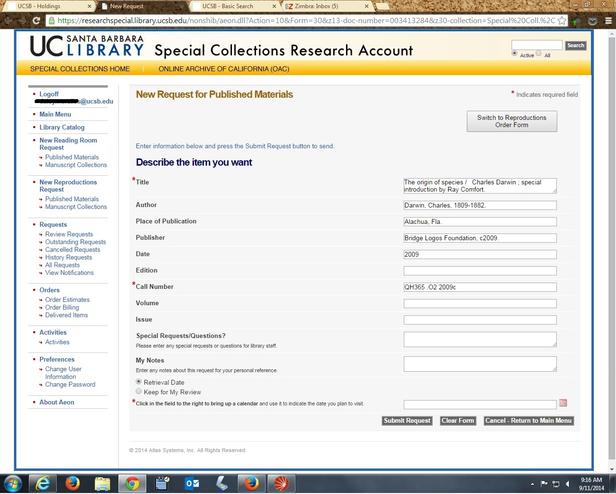Choose the All search radio button
Image resolution: width=616 pixels, height=494 pixels.
(541, 55)
